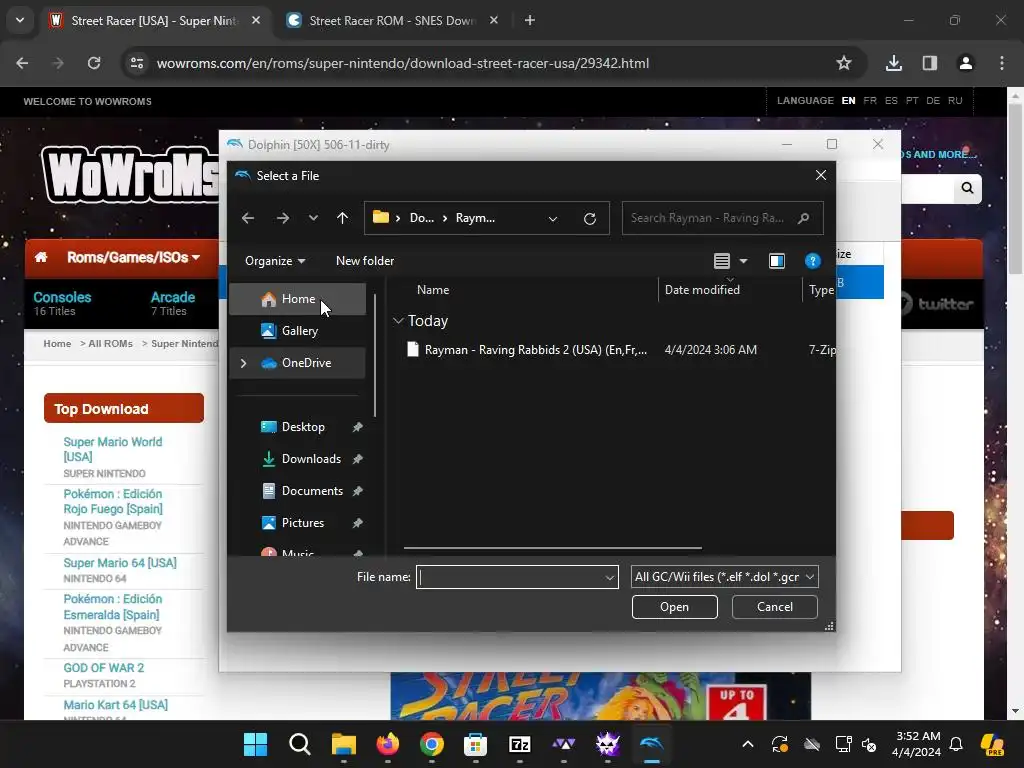Click navigation pane vertical scrollbar
The height and width of the screenshot is (768, 1024).
[375, 355]
